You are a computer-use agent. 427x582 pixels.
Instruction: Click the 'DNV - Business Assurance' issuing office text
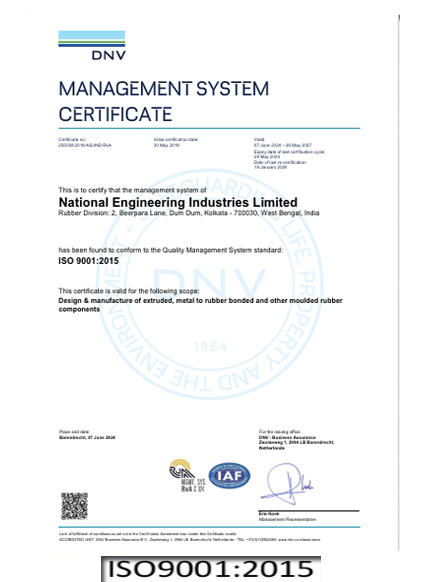pos(287,437)
